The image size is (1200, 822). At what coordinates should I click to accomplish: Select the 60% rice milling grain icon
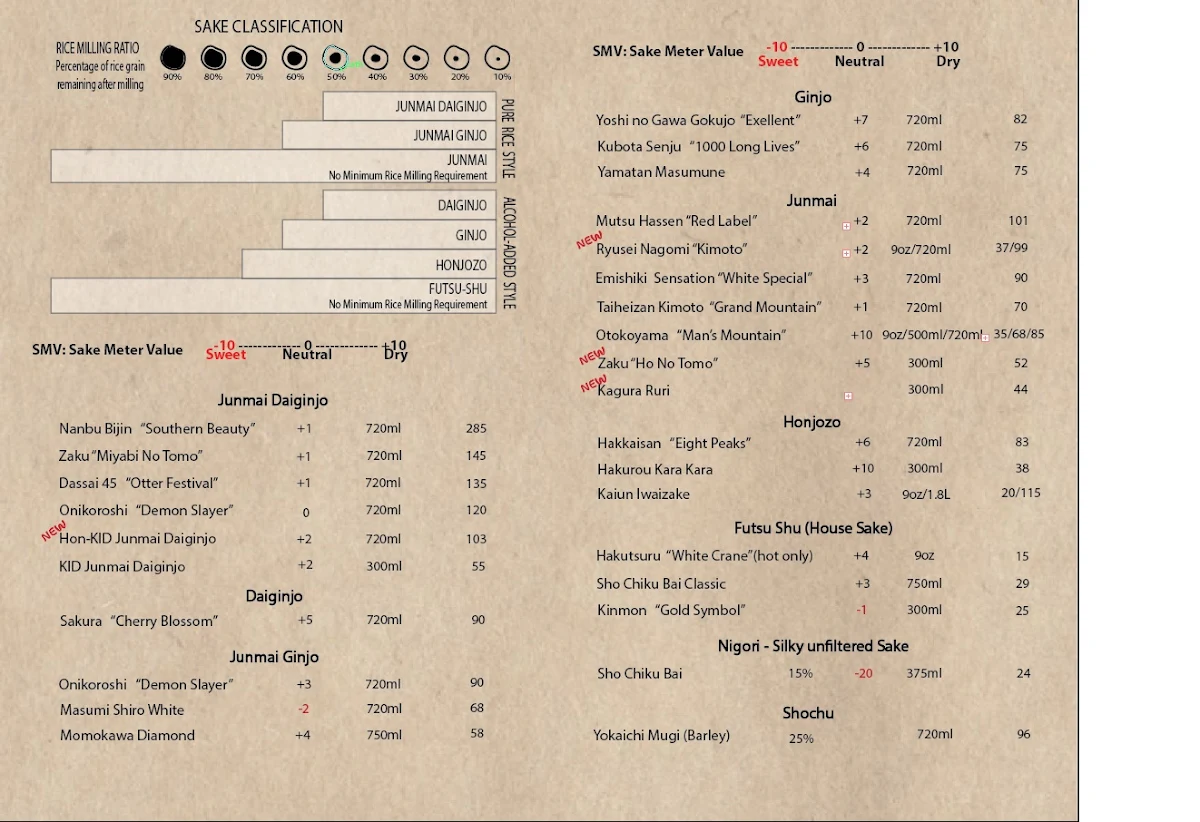pos(294,58)
